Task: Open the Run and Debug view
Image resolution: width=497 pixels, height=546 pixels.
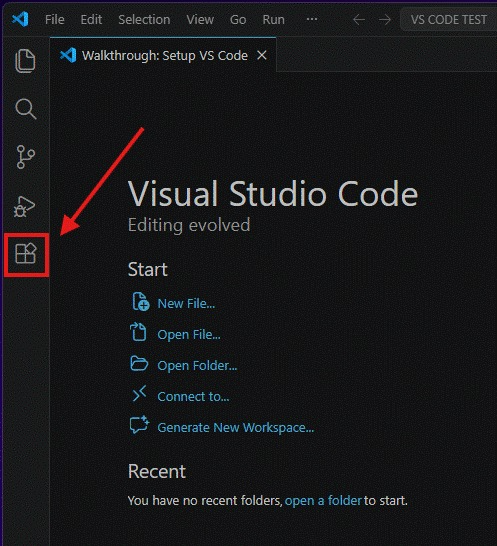Action: (24, 206)
